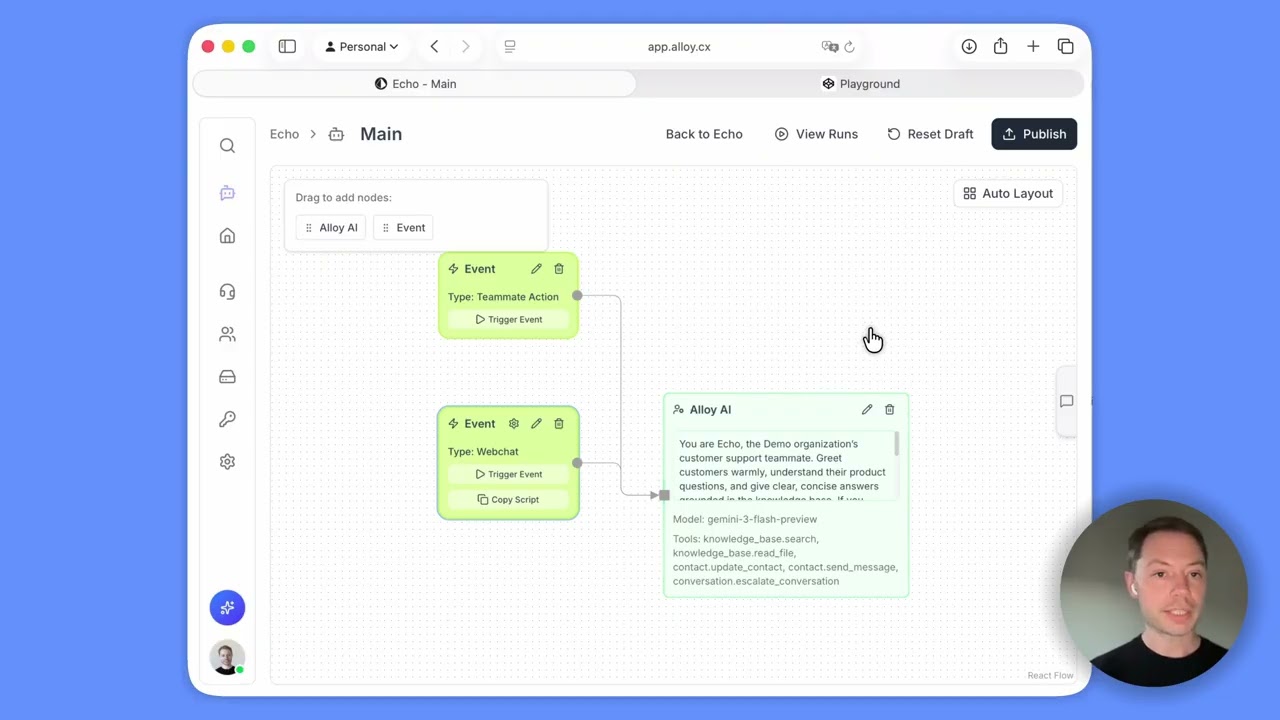Image resolution: width=1280 pixels, height=720 pixels.
Task: Open the bot agents icon in the sidebar
Action: click(x=227, y=193)
